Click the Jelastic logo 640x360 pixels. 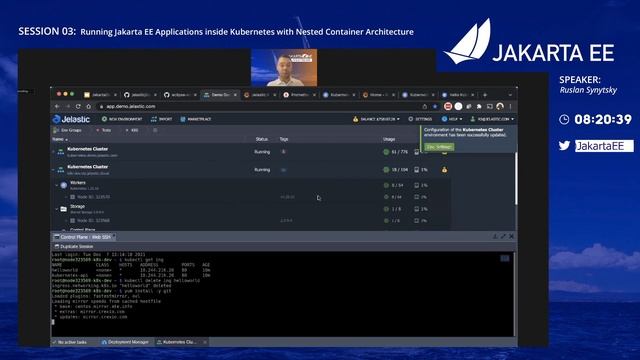click(x=71, y=119)
